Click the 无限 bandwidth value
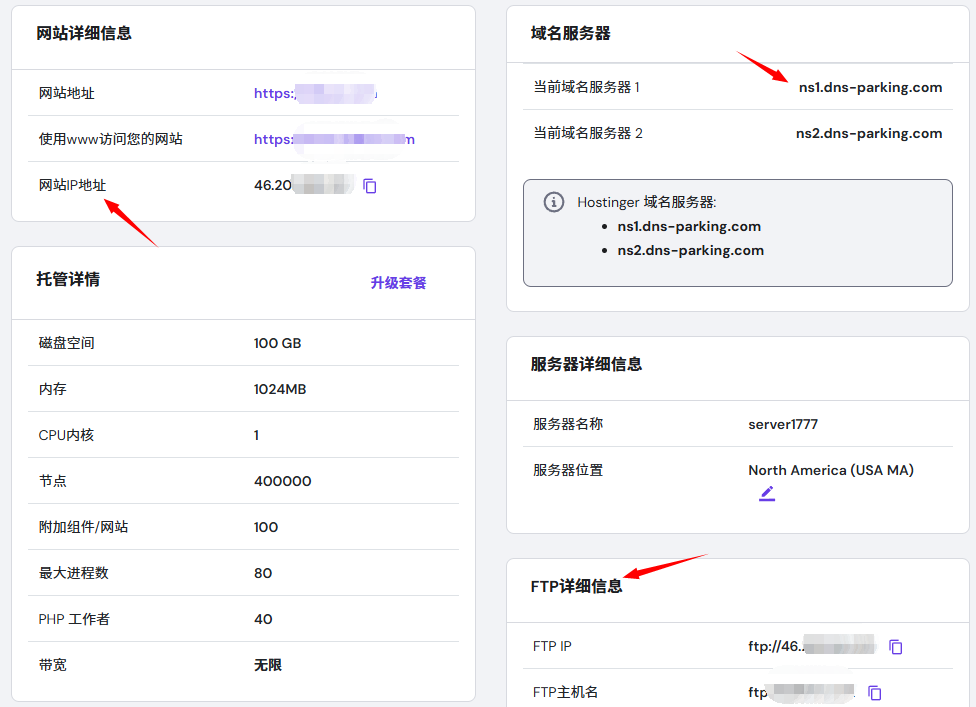The image size is (976, 707). tap(268, 665)
